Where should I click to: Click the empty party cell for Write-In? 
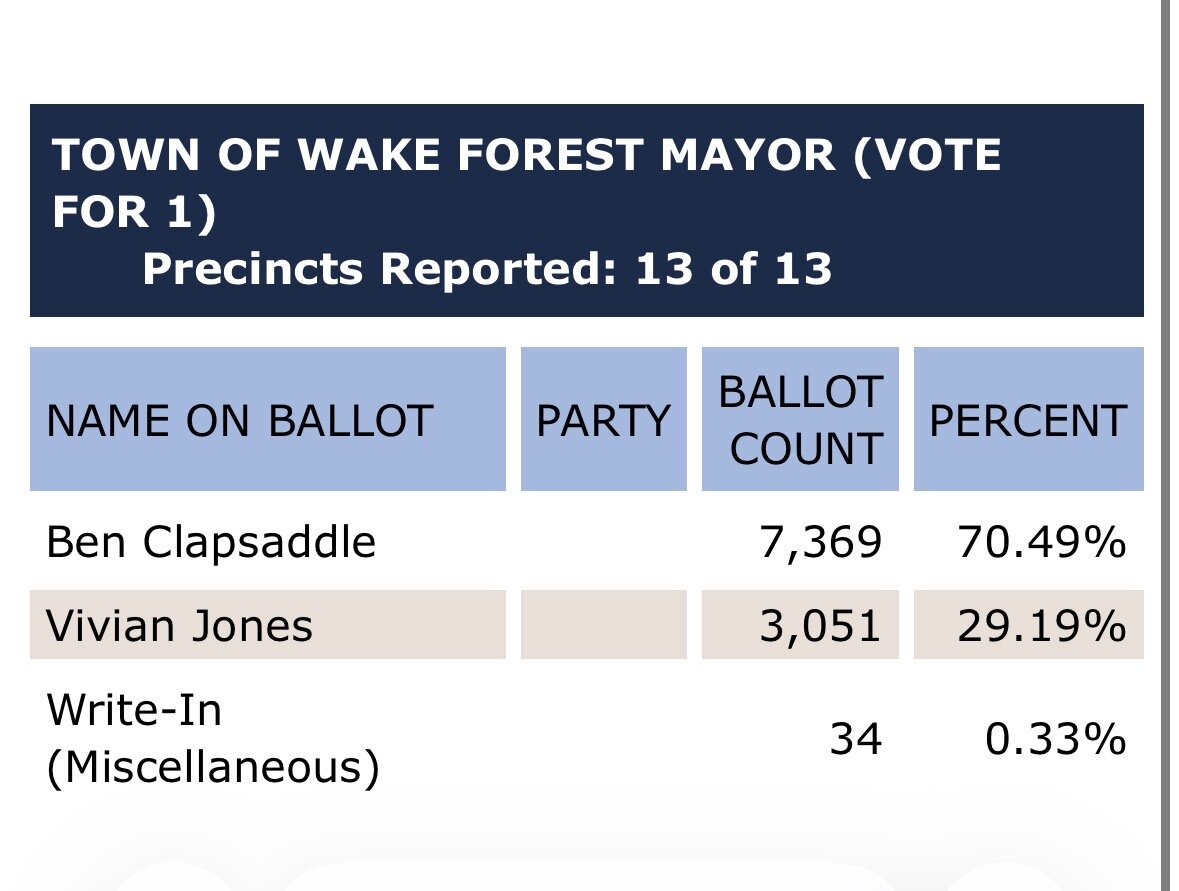point(603,740)
